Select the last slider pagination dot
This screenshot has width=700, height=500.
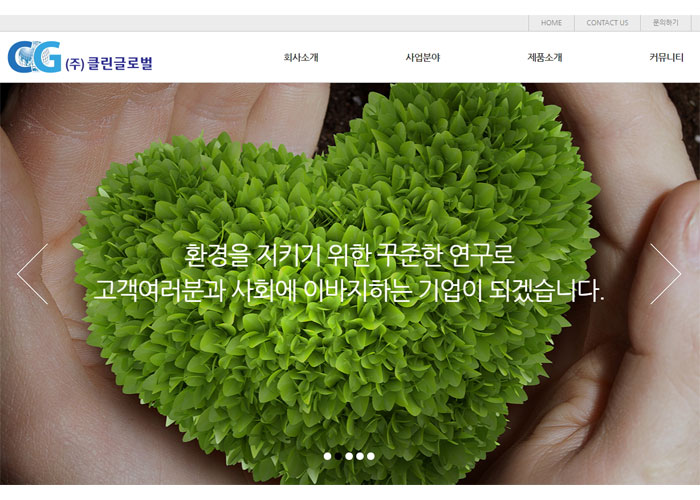click(371, 456)
